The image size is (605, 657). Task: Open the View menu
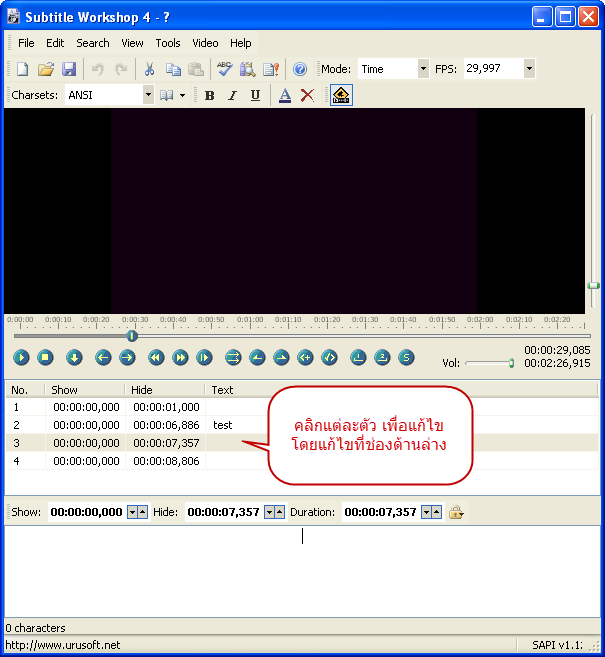pyautogui.click(x=132, y=43)
